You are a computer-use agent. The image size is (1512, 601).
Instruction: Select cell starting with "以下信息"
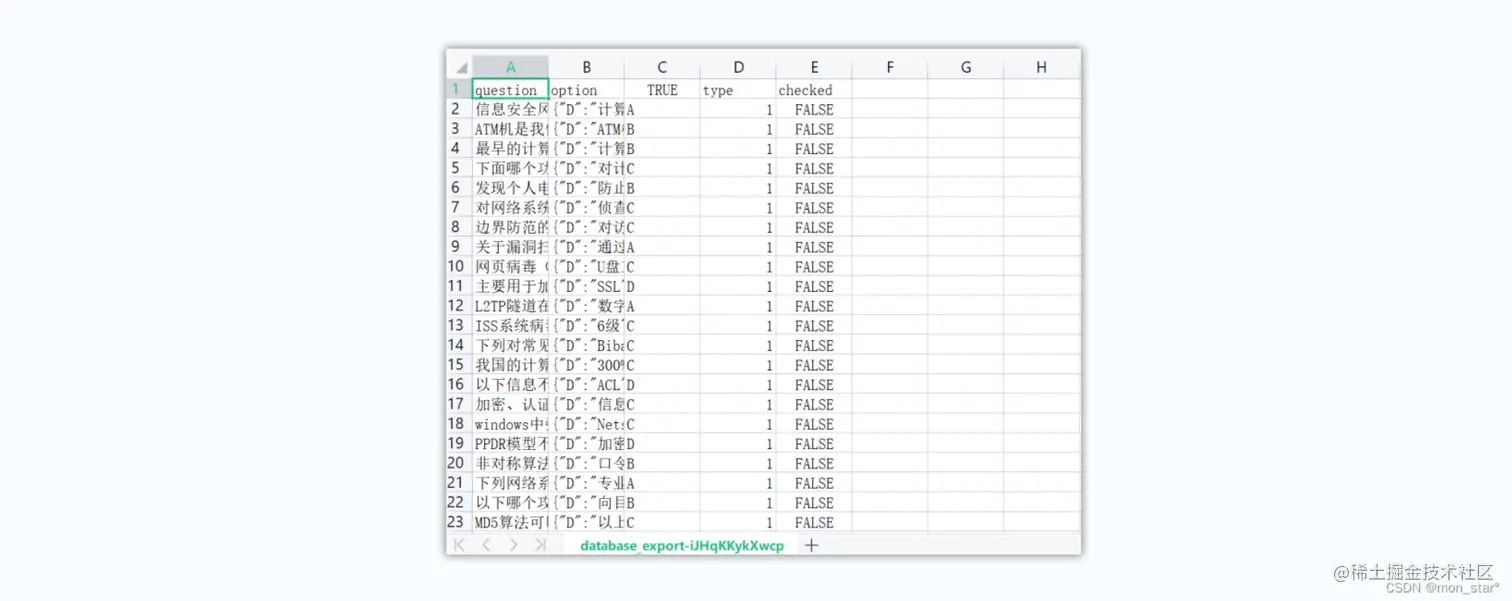point(510,385)
